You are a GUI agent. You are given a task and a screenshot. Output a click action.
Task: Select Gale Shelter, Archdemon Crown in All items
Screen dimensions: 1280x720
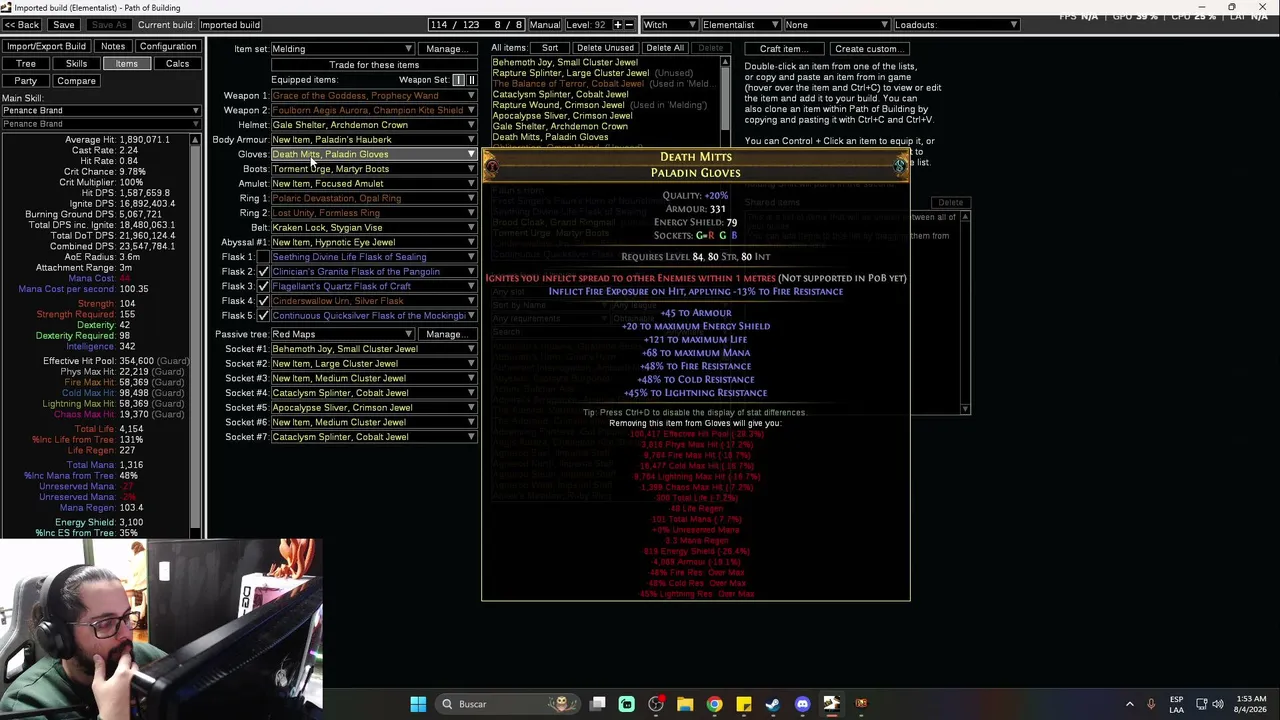560,126
